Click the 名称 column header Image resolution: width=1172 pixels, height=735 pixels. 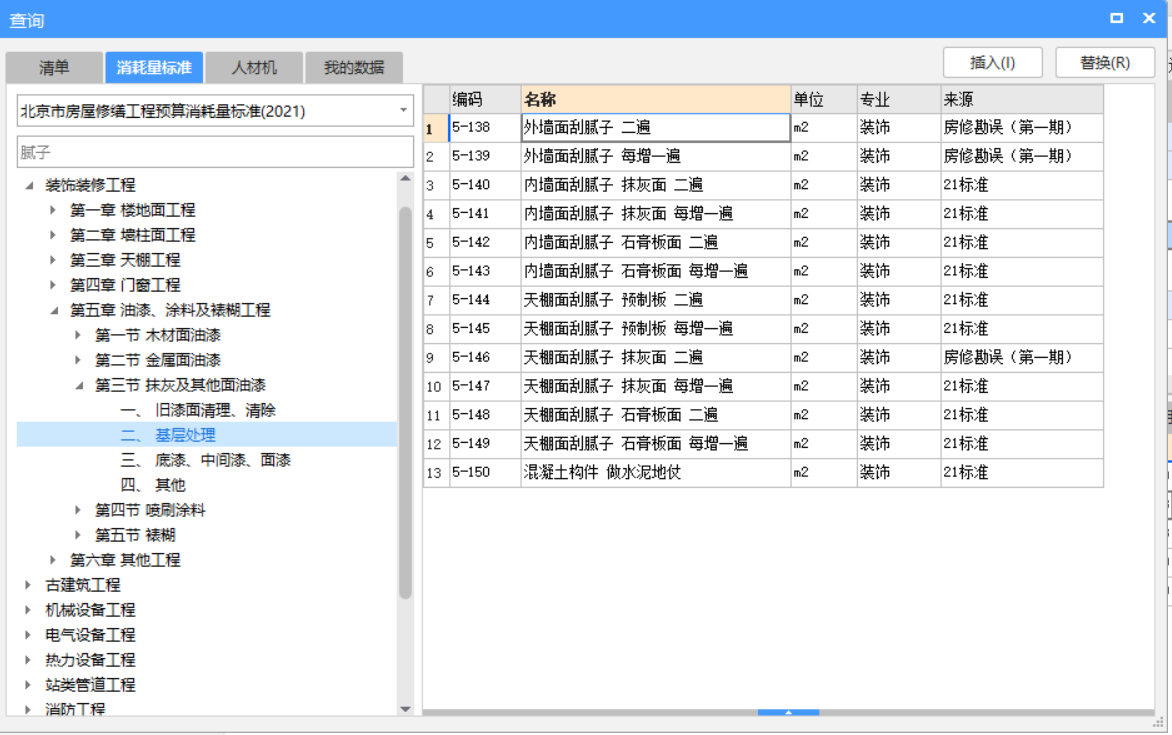[656, 99]
